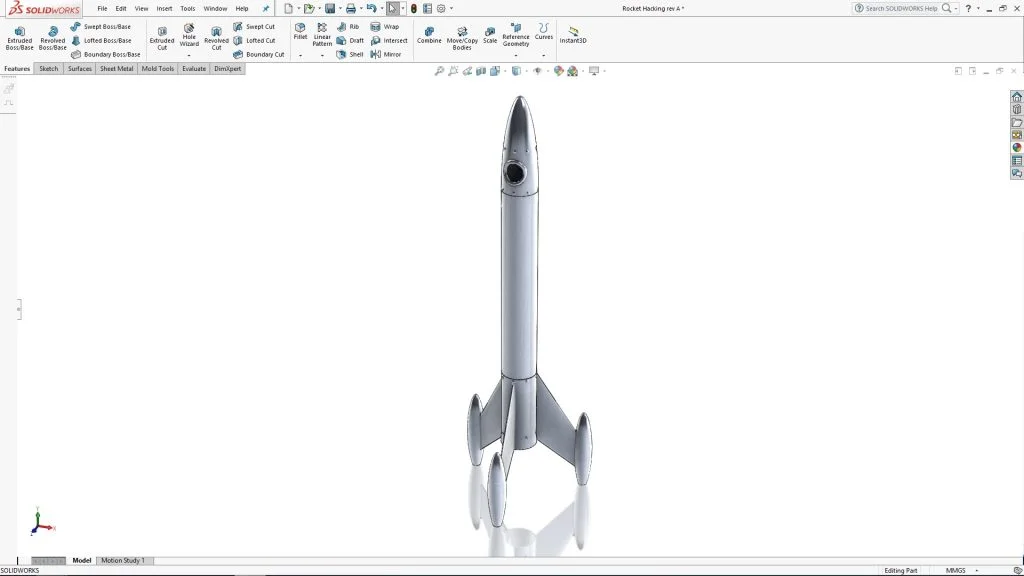
Task: Click the Swept Boss/Base command
Action: (104, 26)
